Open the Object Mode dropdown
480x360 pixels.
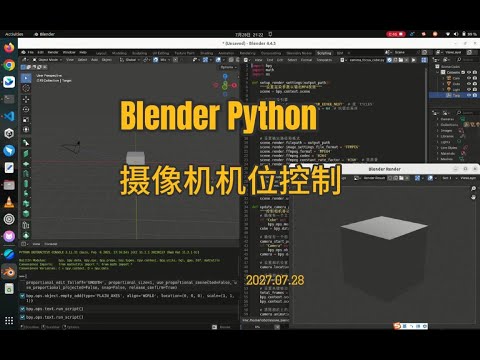point(47,60)
